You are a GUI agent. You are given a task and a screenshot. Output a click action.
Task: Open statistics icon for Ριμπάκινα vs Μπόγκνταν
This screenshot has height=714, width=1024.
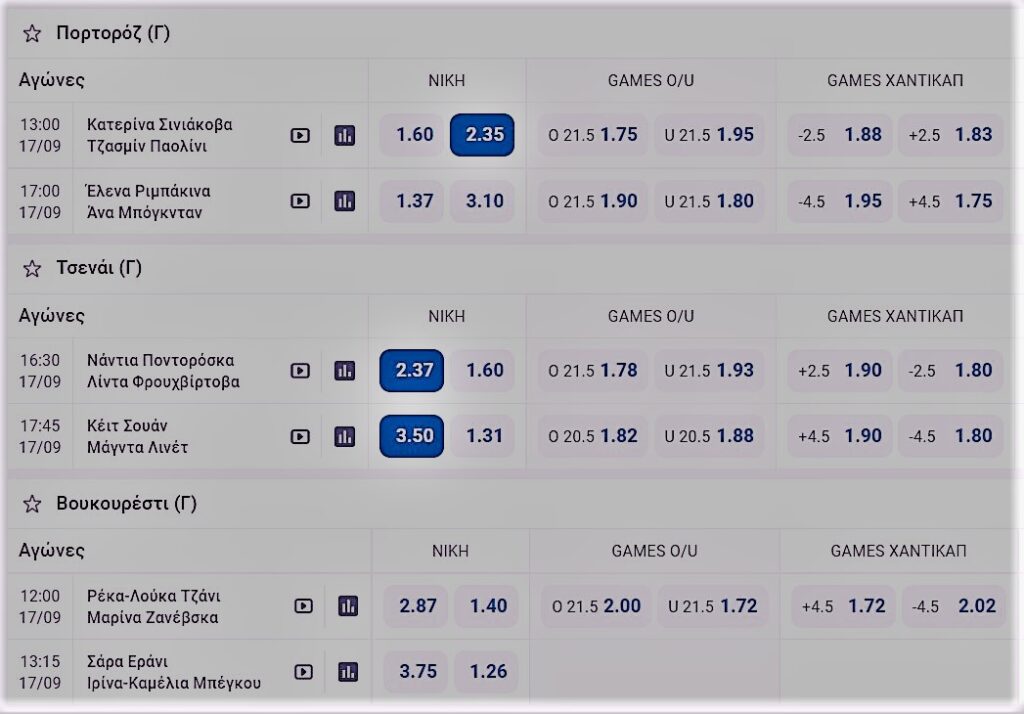coord(344,201)
